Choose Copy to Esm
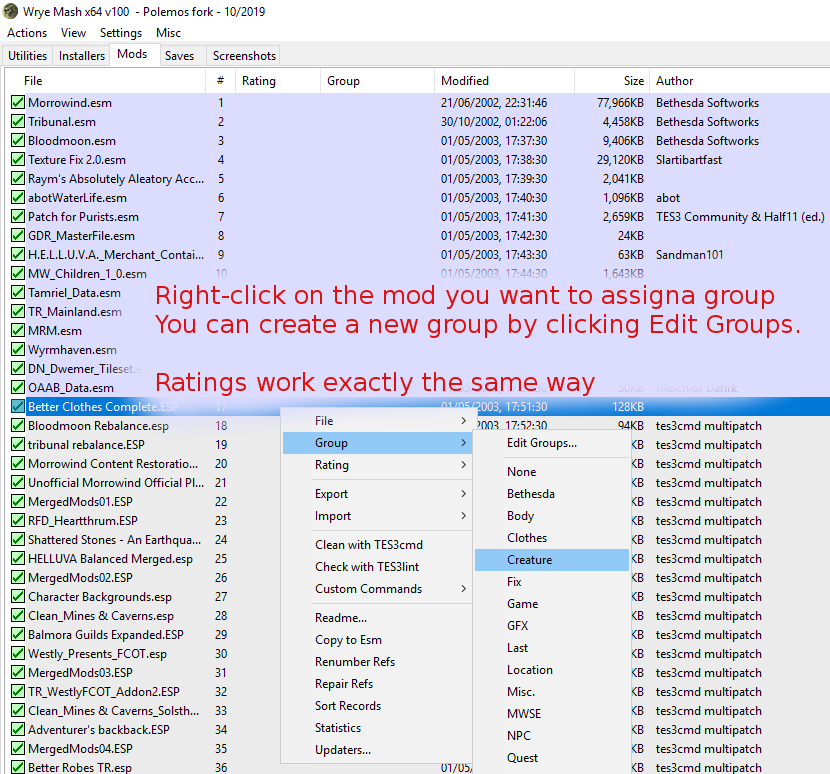 (377, 640)
